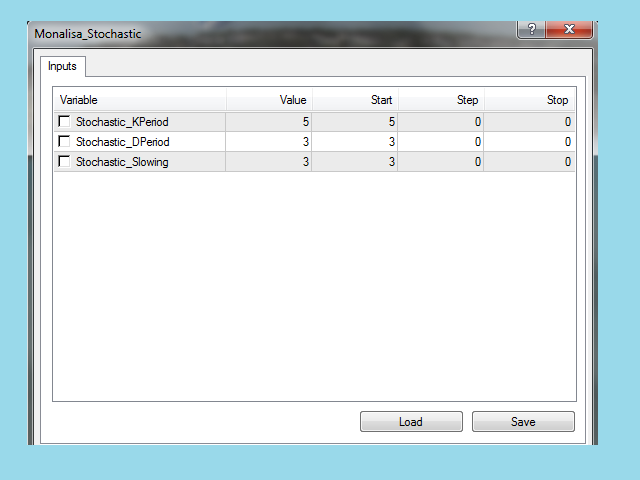The height and width of the screenshot is (480, 640).
Task: Edit the Start cell for Stochastic_DPeriod
Action: (x=355, y=142)
